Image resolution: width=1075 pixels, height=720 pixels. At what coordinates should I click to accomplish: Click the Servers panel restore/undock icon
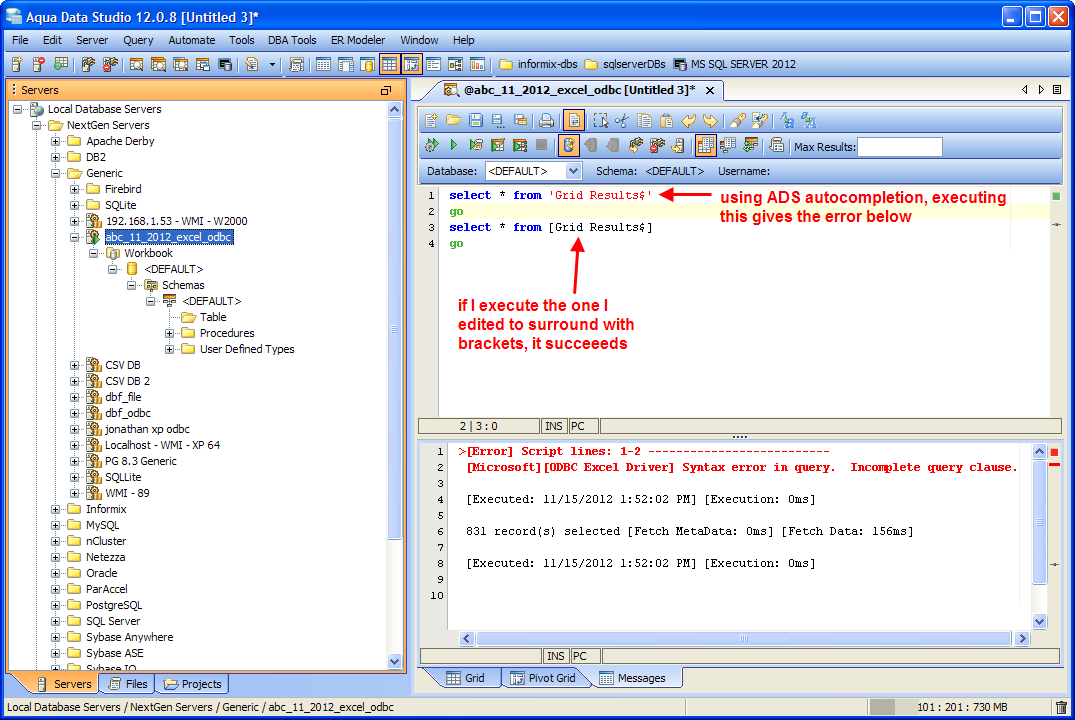(386, 91)
